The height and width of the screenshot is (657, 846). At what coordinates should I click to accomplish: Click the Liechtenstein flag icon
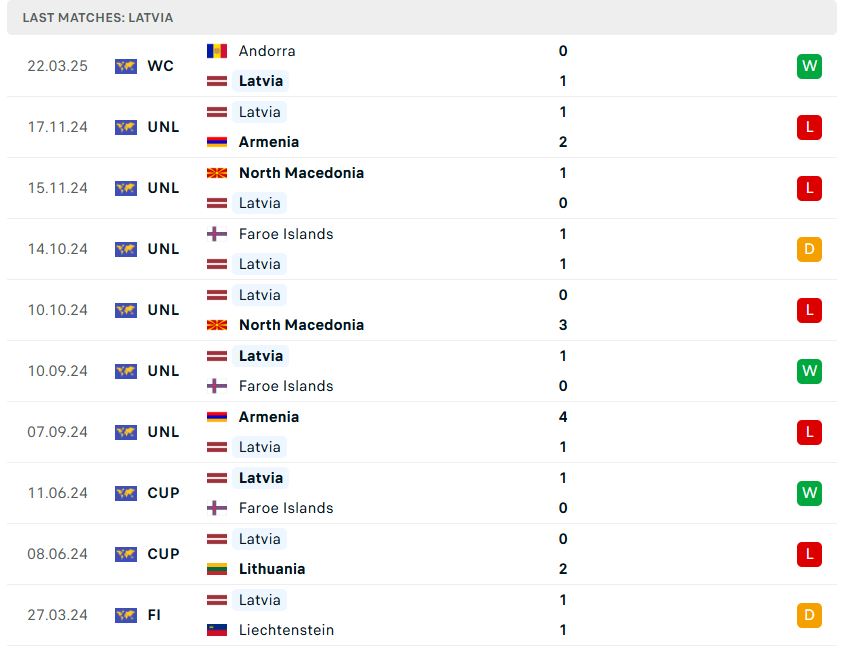(217, 630)
